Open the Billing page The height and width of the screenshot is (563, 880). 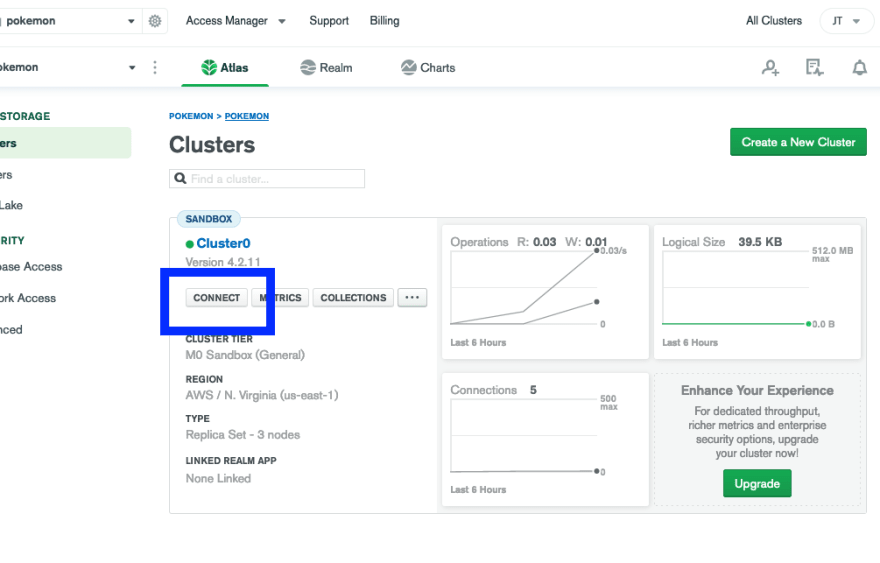coord(384,21)
